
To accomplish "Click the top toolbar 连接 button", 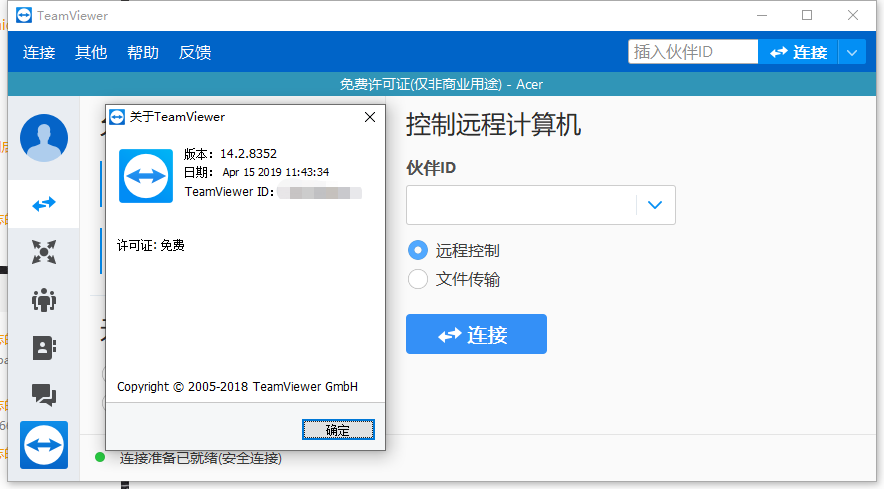I will point(798,52).
